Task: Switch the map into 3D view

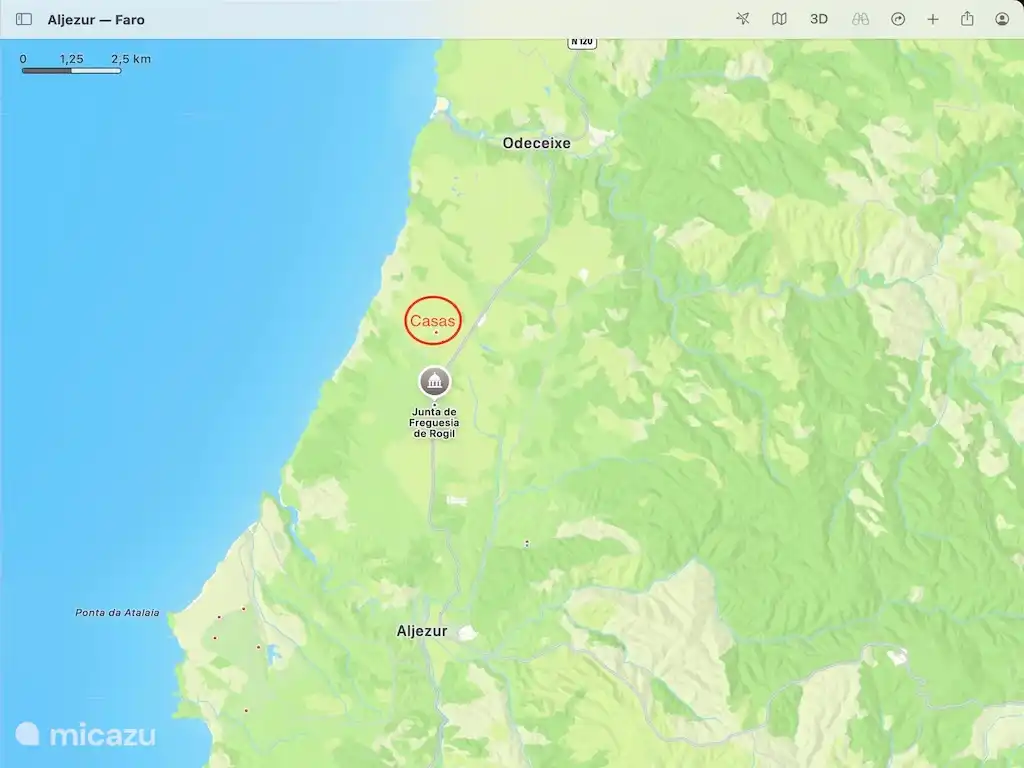Action: [x=819, y=19]
